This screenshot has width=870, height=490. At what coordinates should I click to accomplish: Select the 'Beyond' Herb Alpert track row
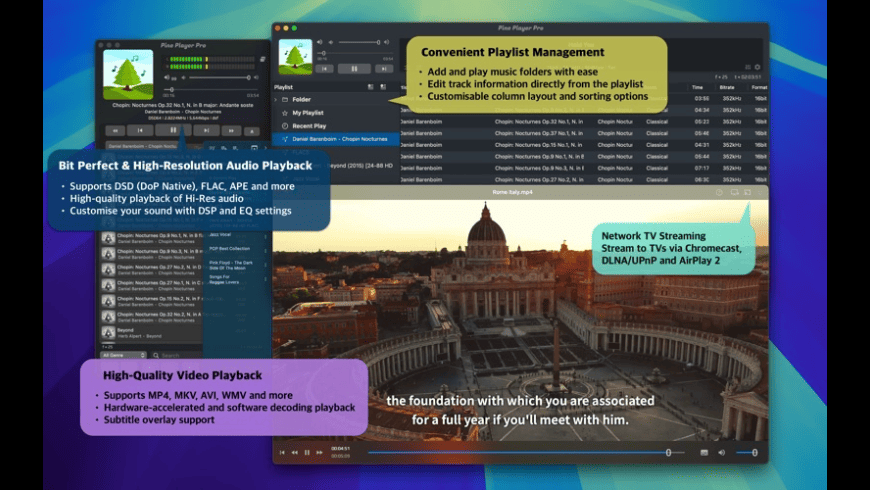pyautogui.click(x=150, y=333)
